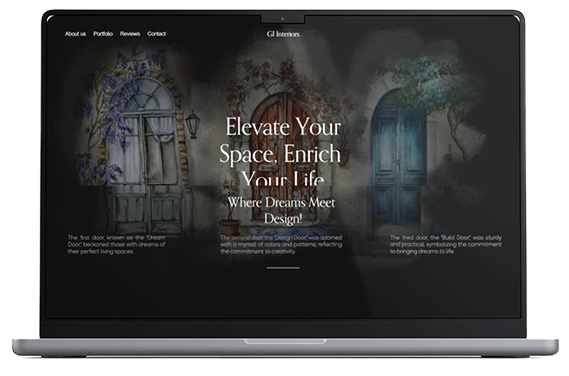Select the purple wisteria door image

pyautogui.click(x=134, y=142)
